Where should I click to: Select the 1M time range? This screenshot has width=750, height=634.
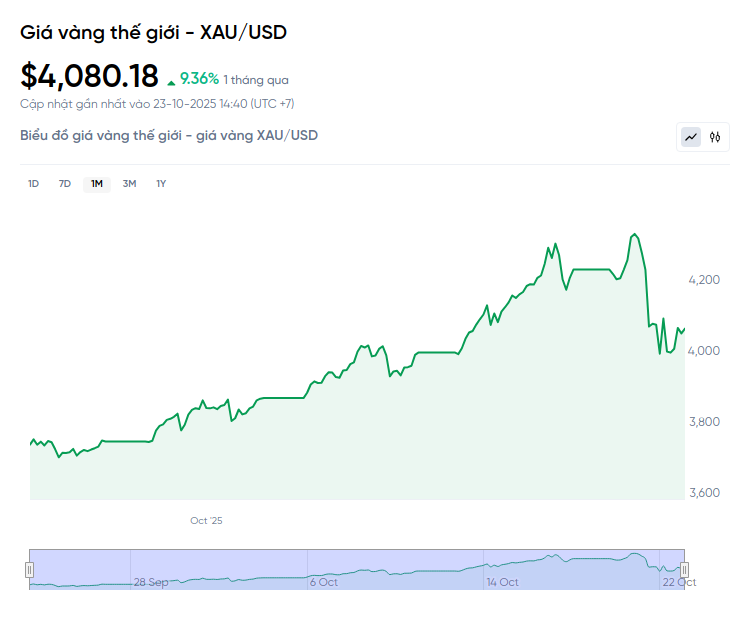coord(97,183)
